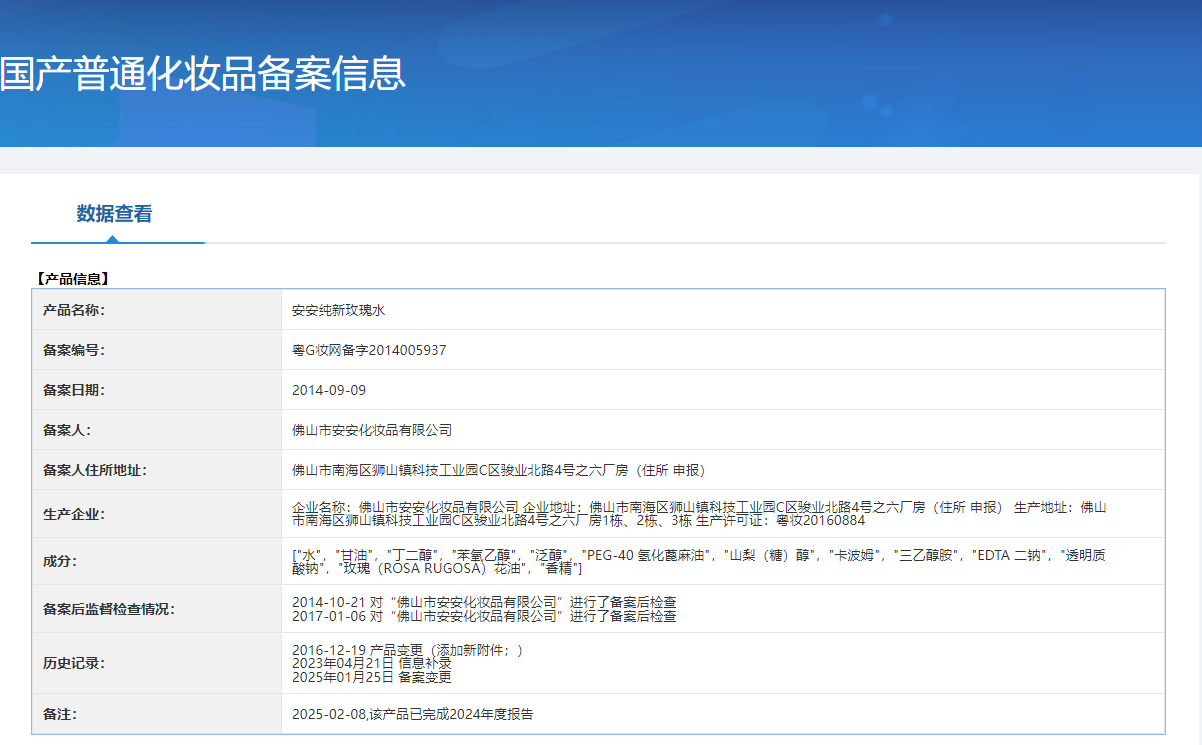This screenshot has height=745, width=1202.
Task: Click the 成分 label cell
Action: pyautogui.click(x=157, y=561)
